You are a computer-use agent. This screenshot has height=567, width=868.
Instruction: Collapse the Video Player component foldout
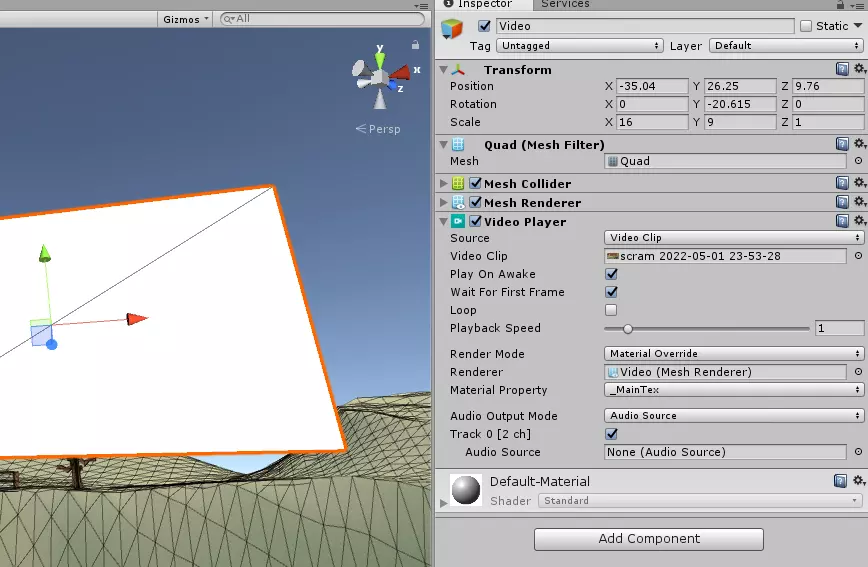coord(443,221)
